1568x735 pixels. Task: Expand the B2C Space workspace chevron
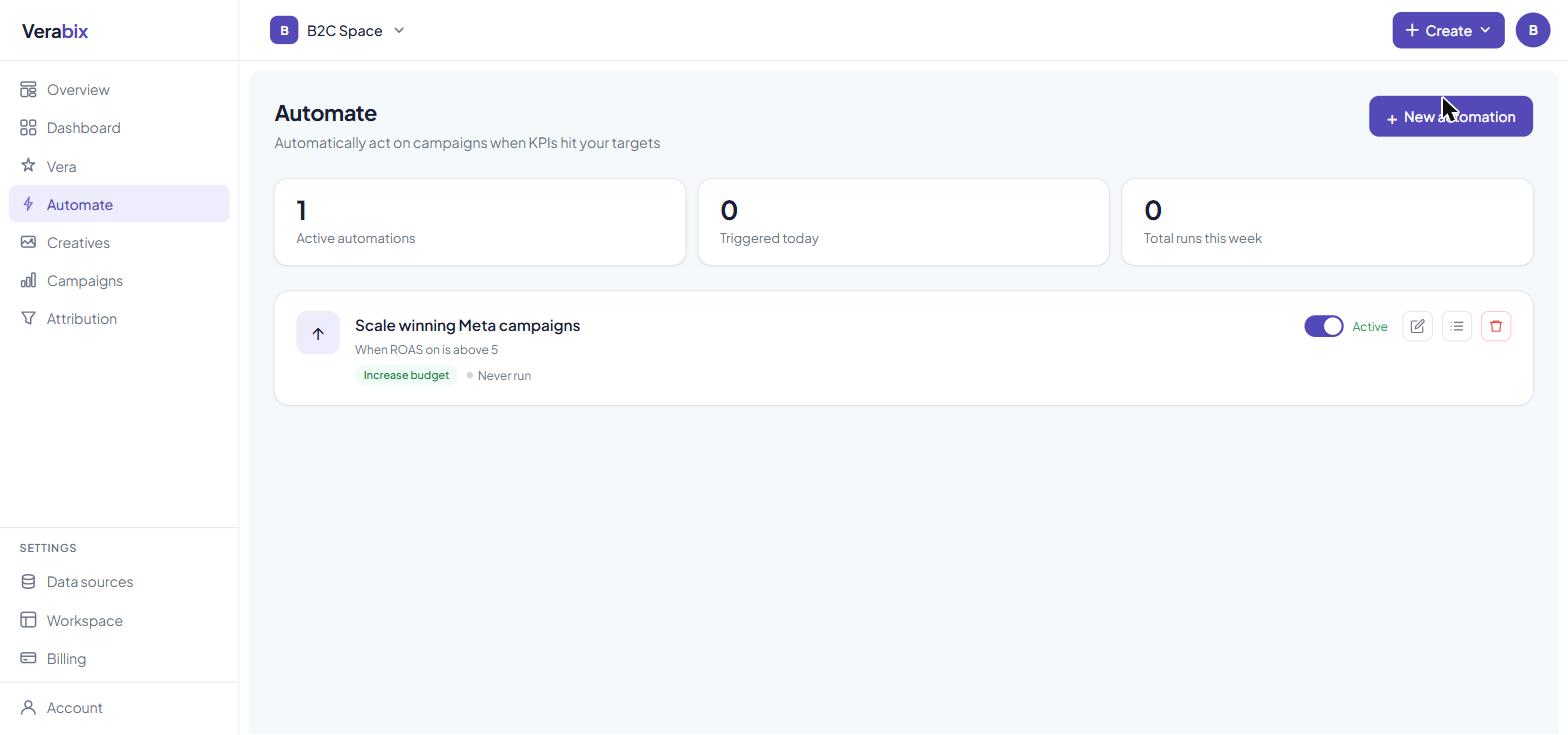(x=399, y=30)
